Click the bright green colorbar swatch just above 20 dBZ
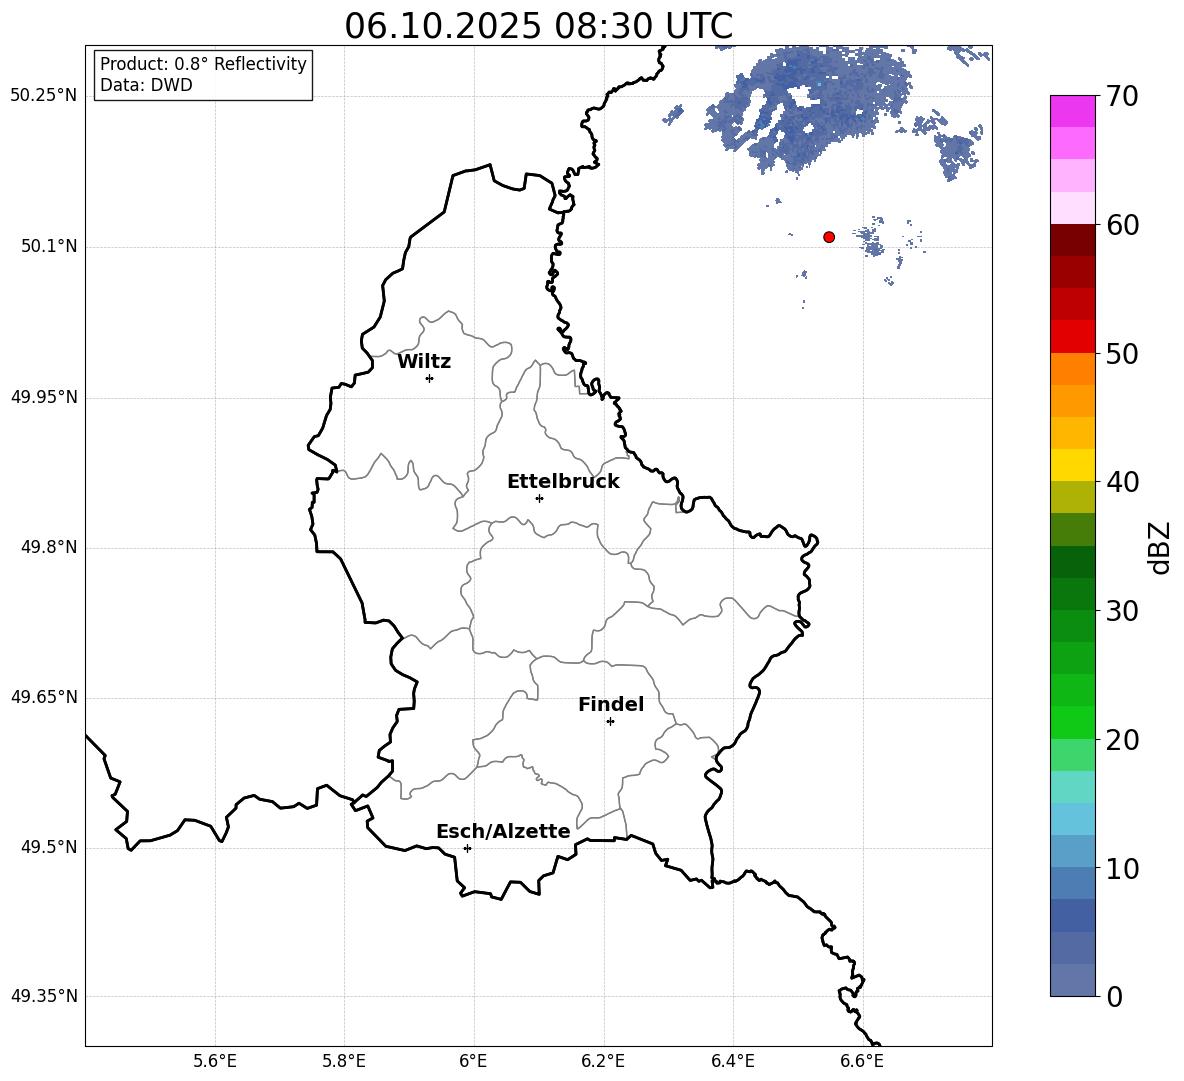1184x1081 pixels. [x=1073, y=723]
